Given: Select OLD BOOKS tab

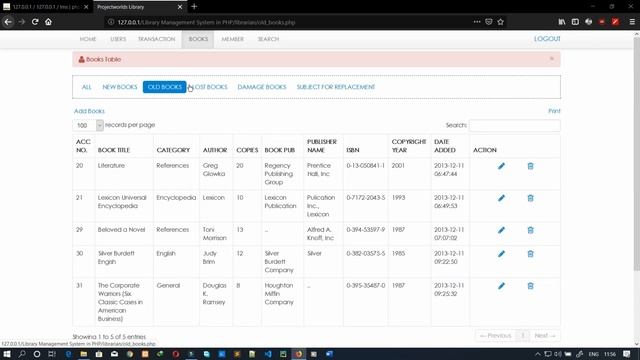Looking at the screenshot, I should (x=164, y=87).
